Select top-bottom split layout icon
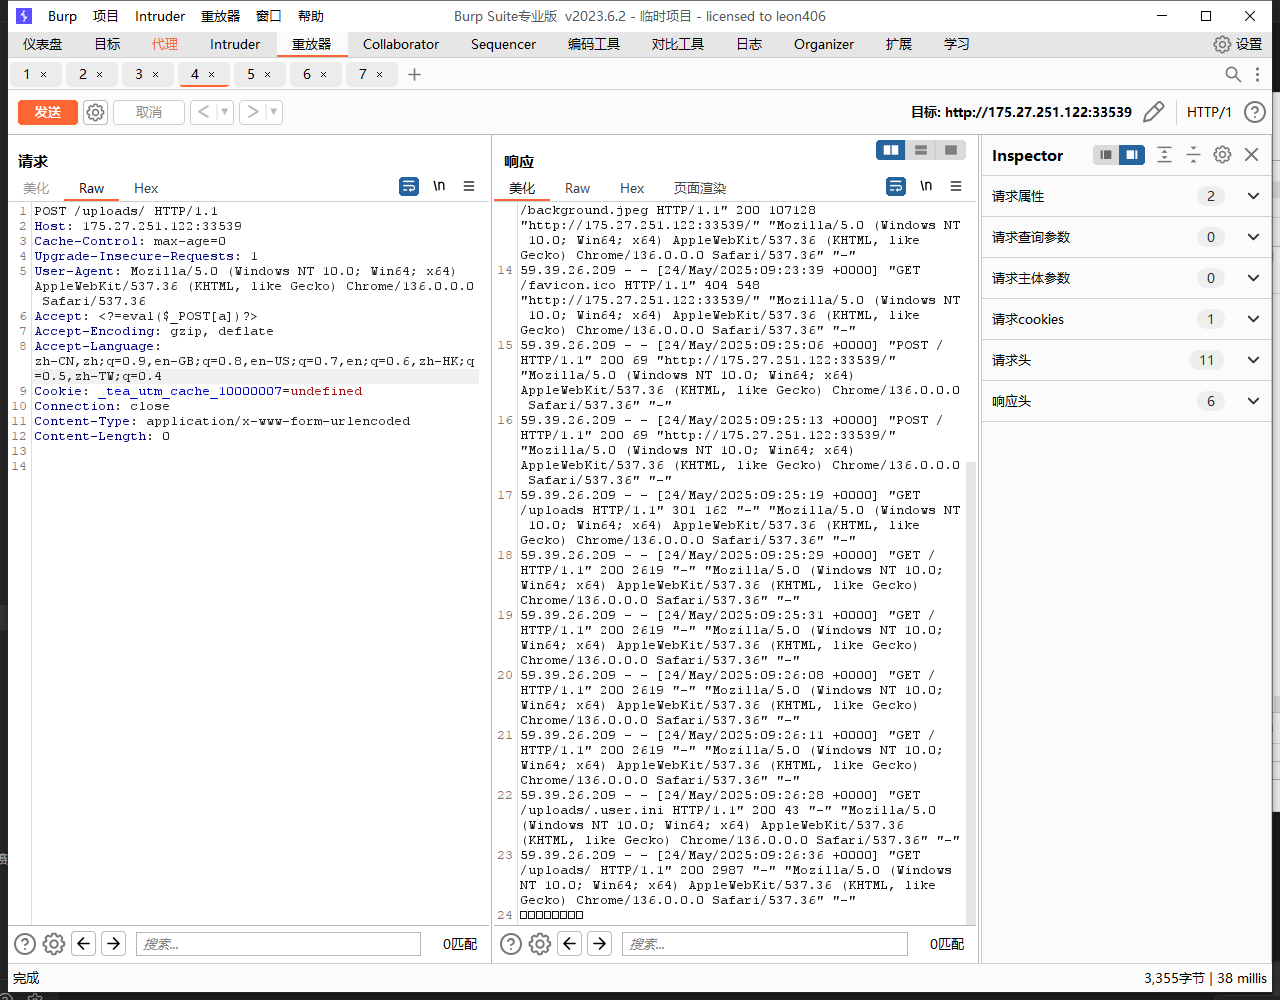 pyautogui.click(x=921, y=150)
